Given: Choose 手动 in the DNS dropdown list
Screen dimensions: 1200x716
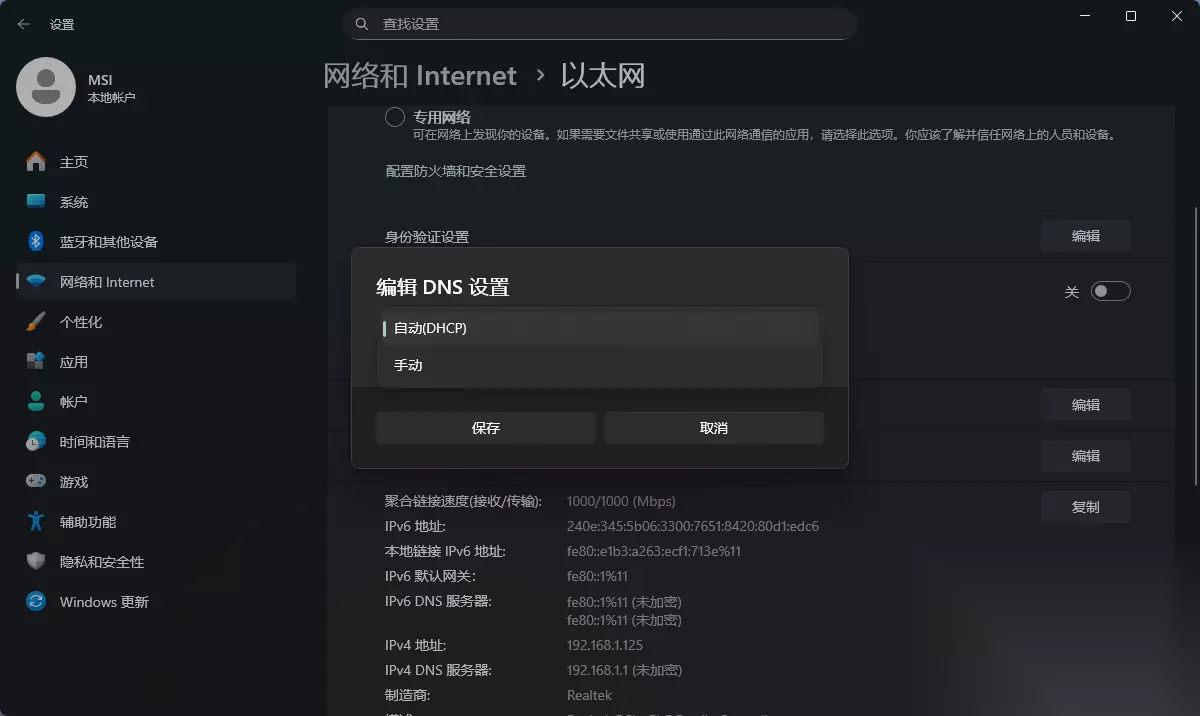Looking at the screenshot, I should (x=600, y=366).
